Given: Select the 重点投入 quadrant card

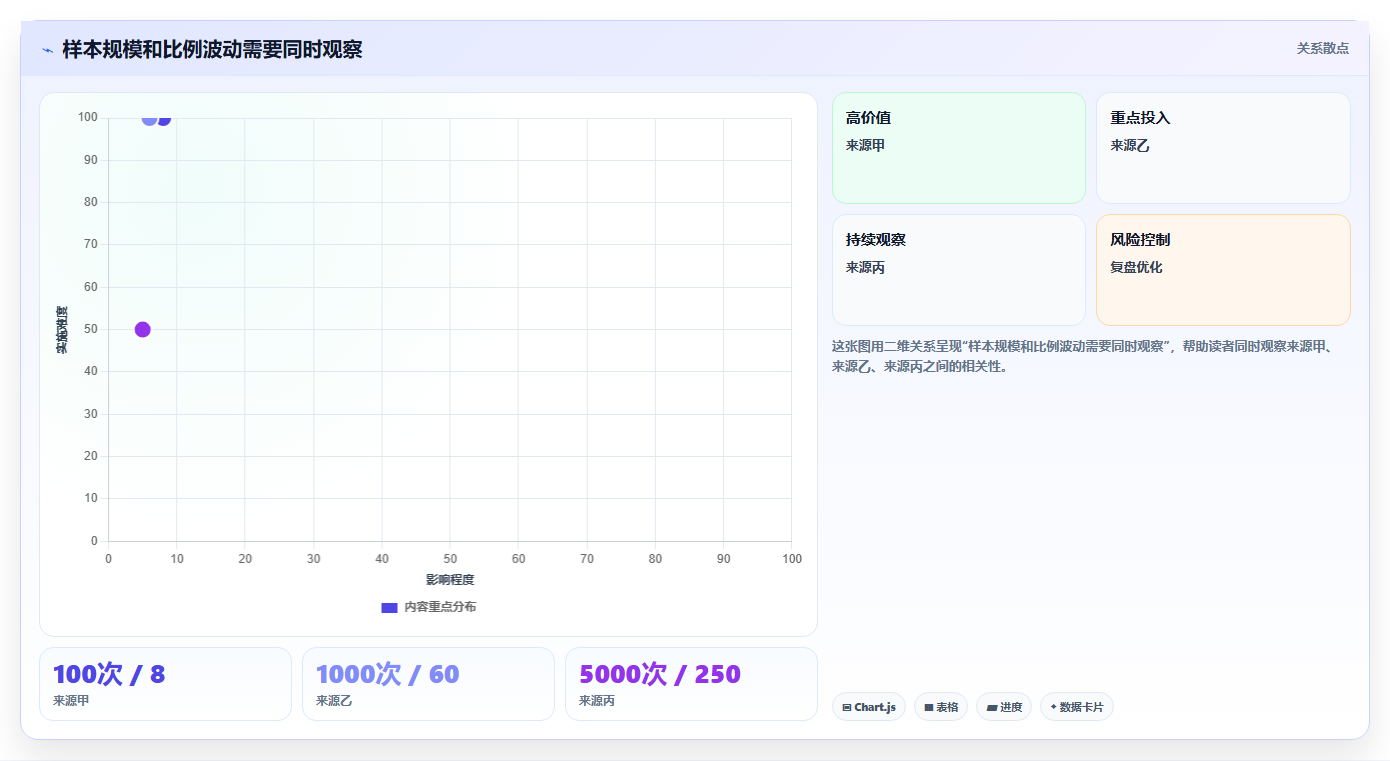Looking at the screenshot, I should click(x=1223, y=148).
